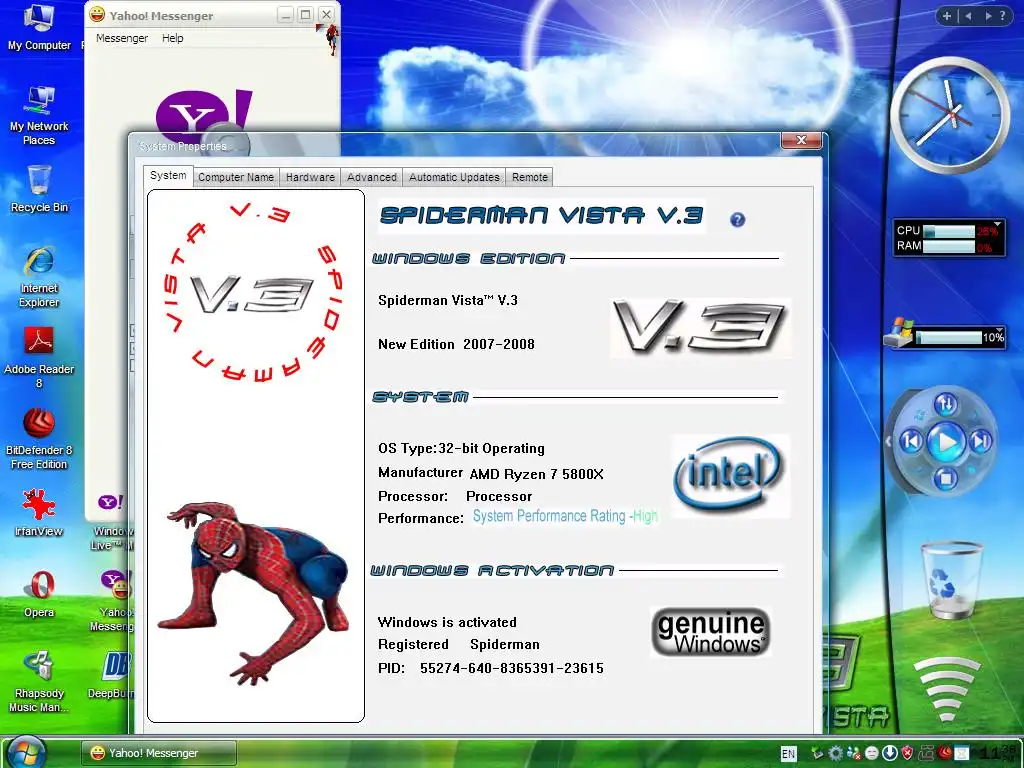Viewport: 1024px width, 768px height.
Task: Maximize the Yahoo! Messenger window
Action: (306, 14)
